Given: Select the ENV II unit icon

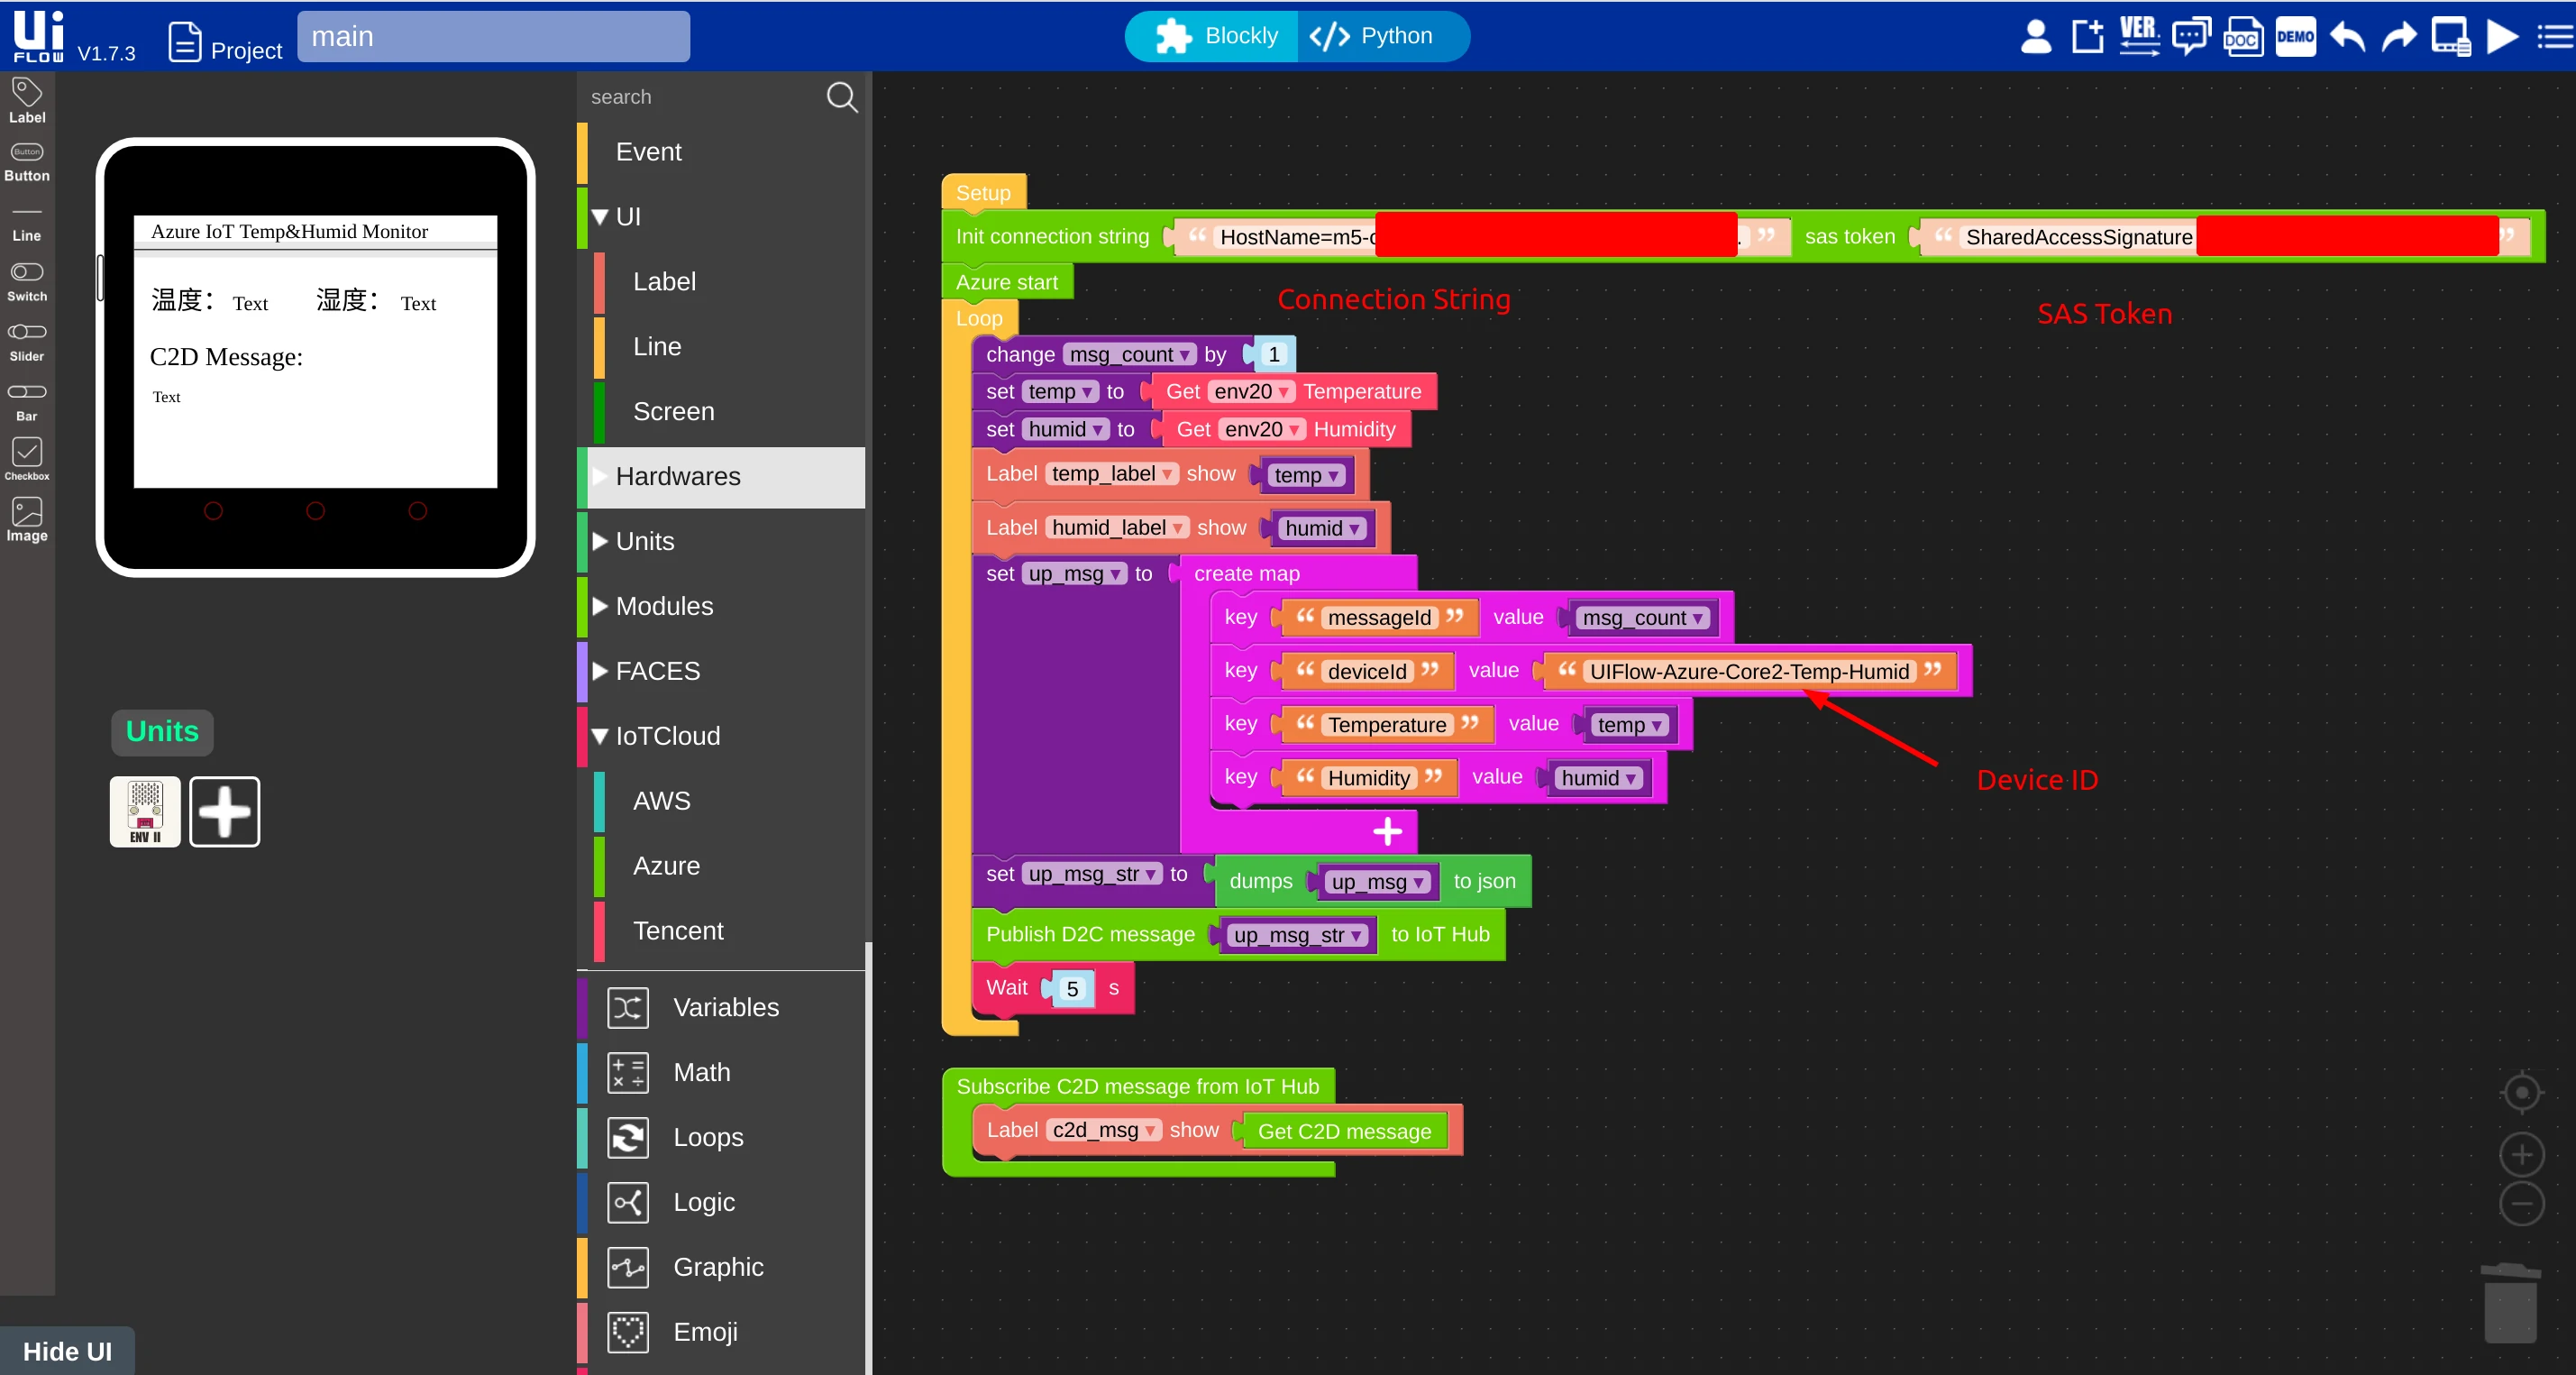Looking at the screenshot, I should (x=145, y=811).
